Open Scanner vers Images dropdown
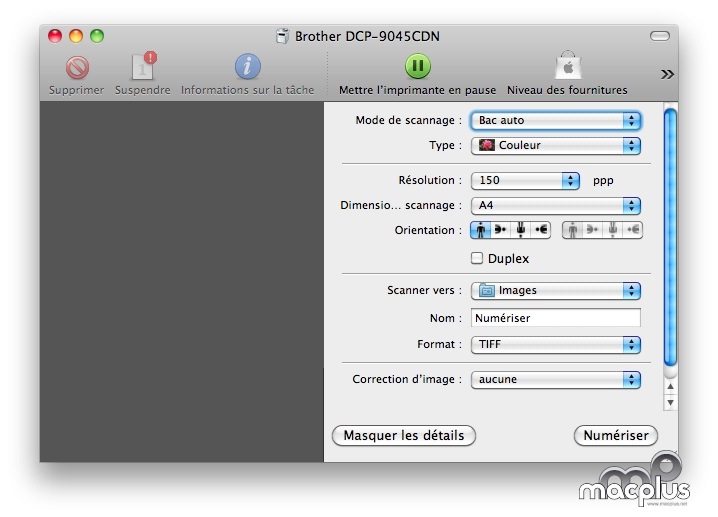The width and height of the screenshot is (718, 517). tap(555, 291)
